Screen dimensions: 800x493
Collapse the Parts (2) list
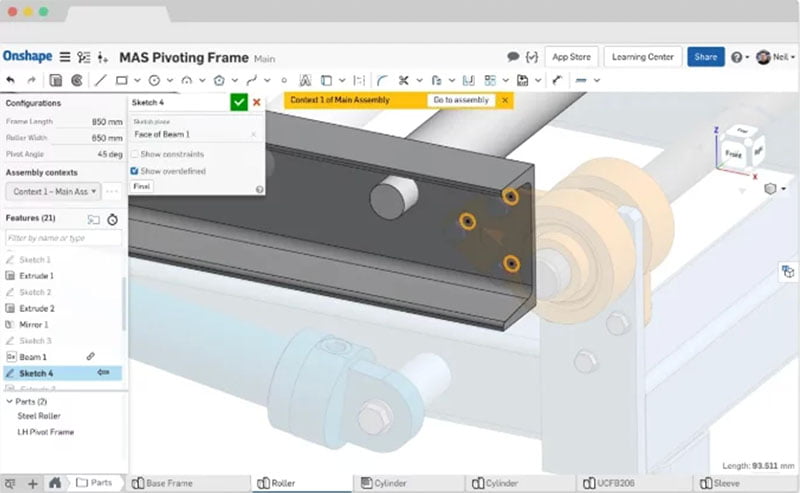pyautogui.click(x=9, y=401)
